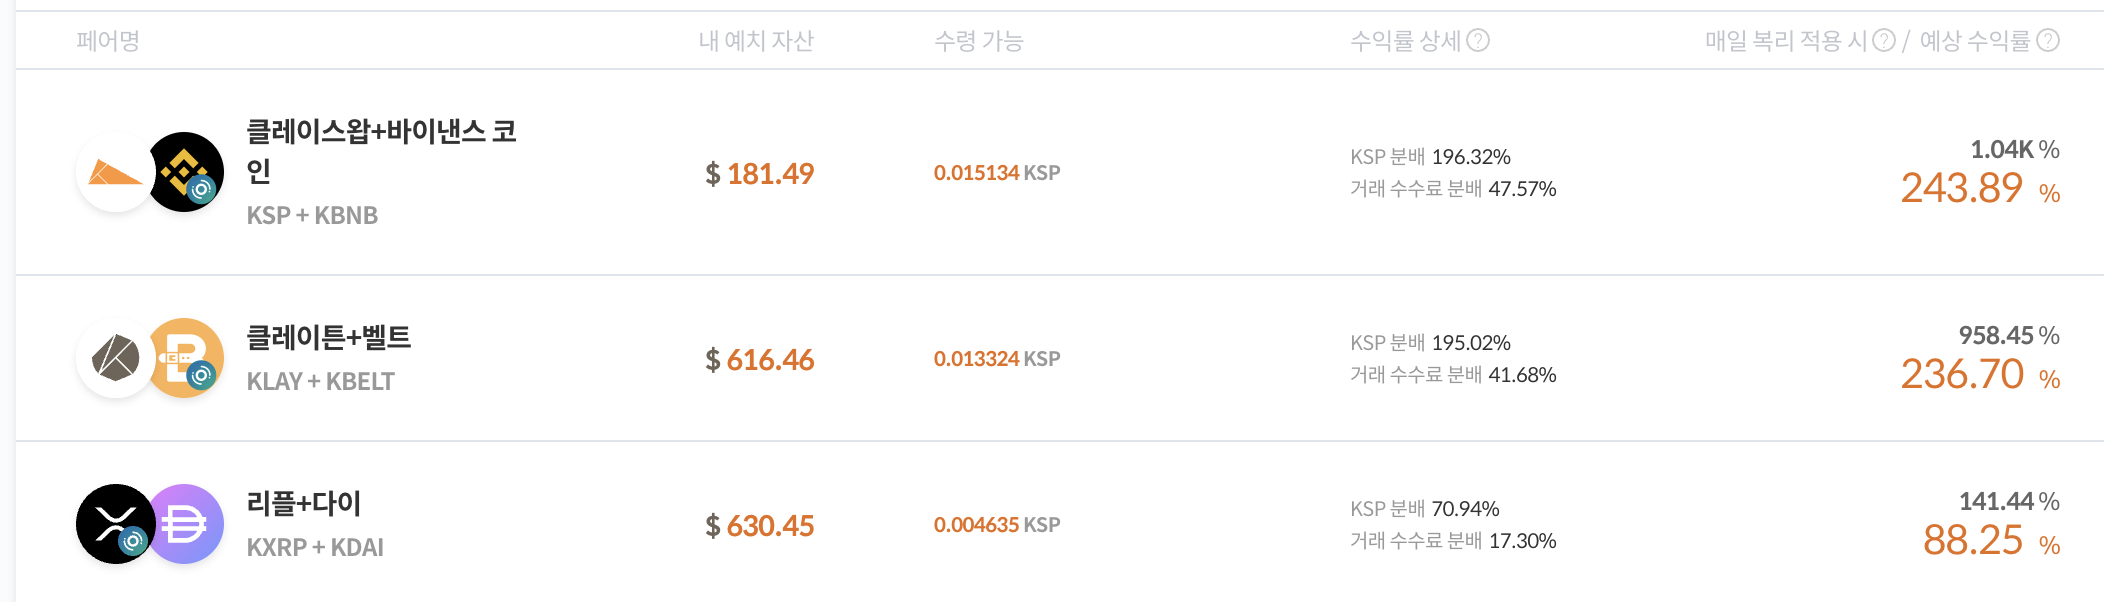Click the 0.015134 KSP claimable amount
The image size is (2104, 602).
997,172
